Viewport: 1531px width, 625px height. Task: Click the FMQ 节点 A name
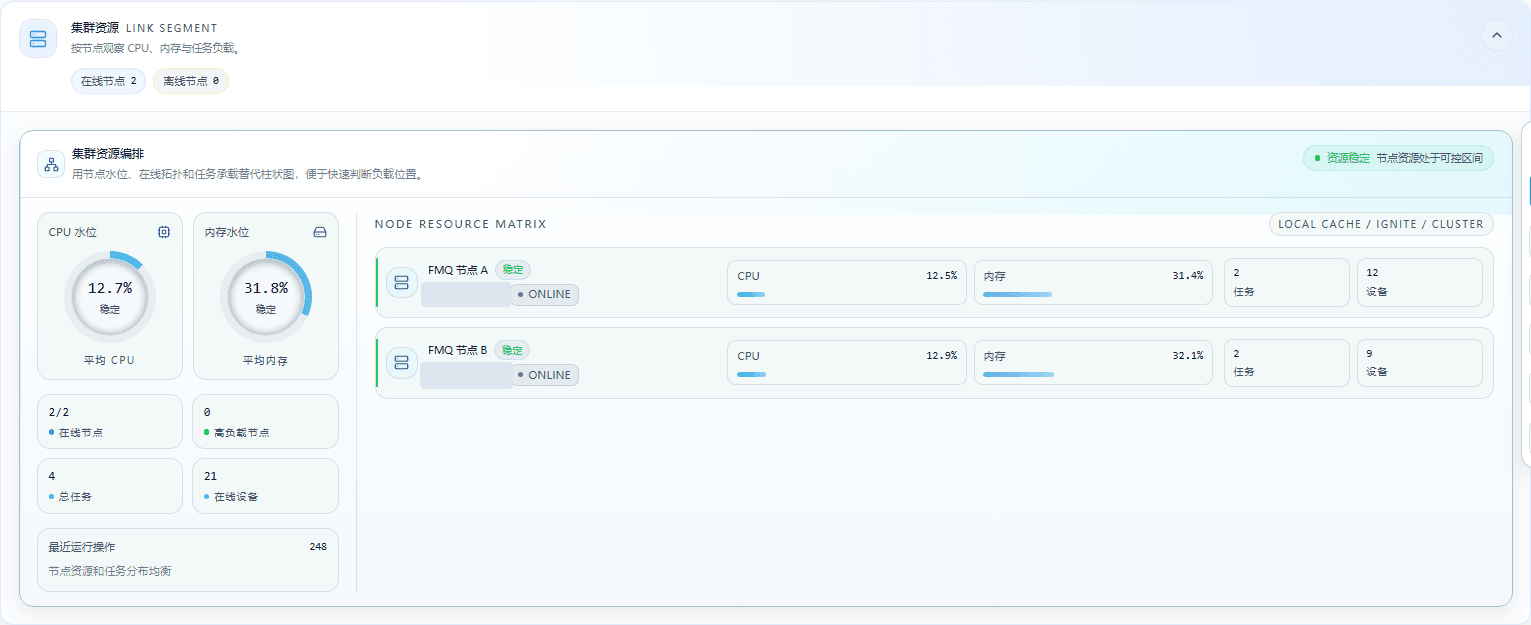[458, 270]
